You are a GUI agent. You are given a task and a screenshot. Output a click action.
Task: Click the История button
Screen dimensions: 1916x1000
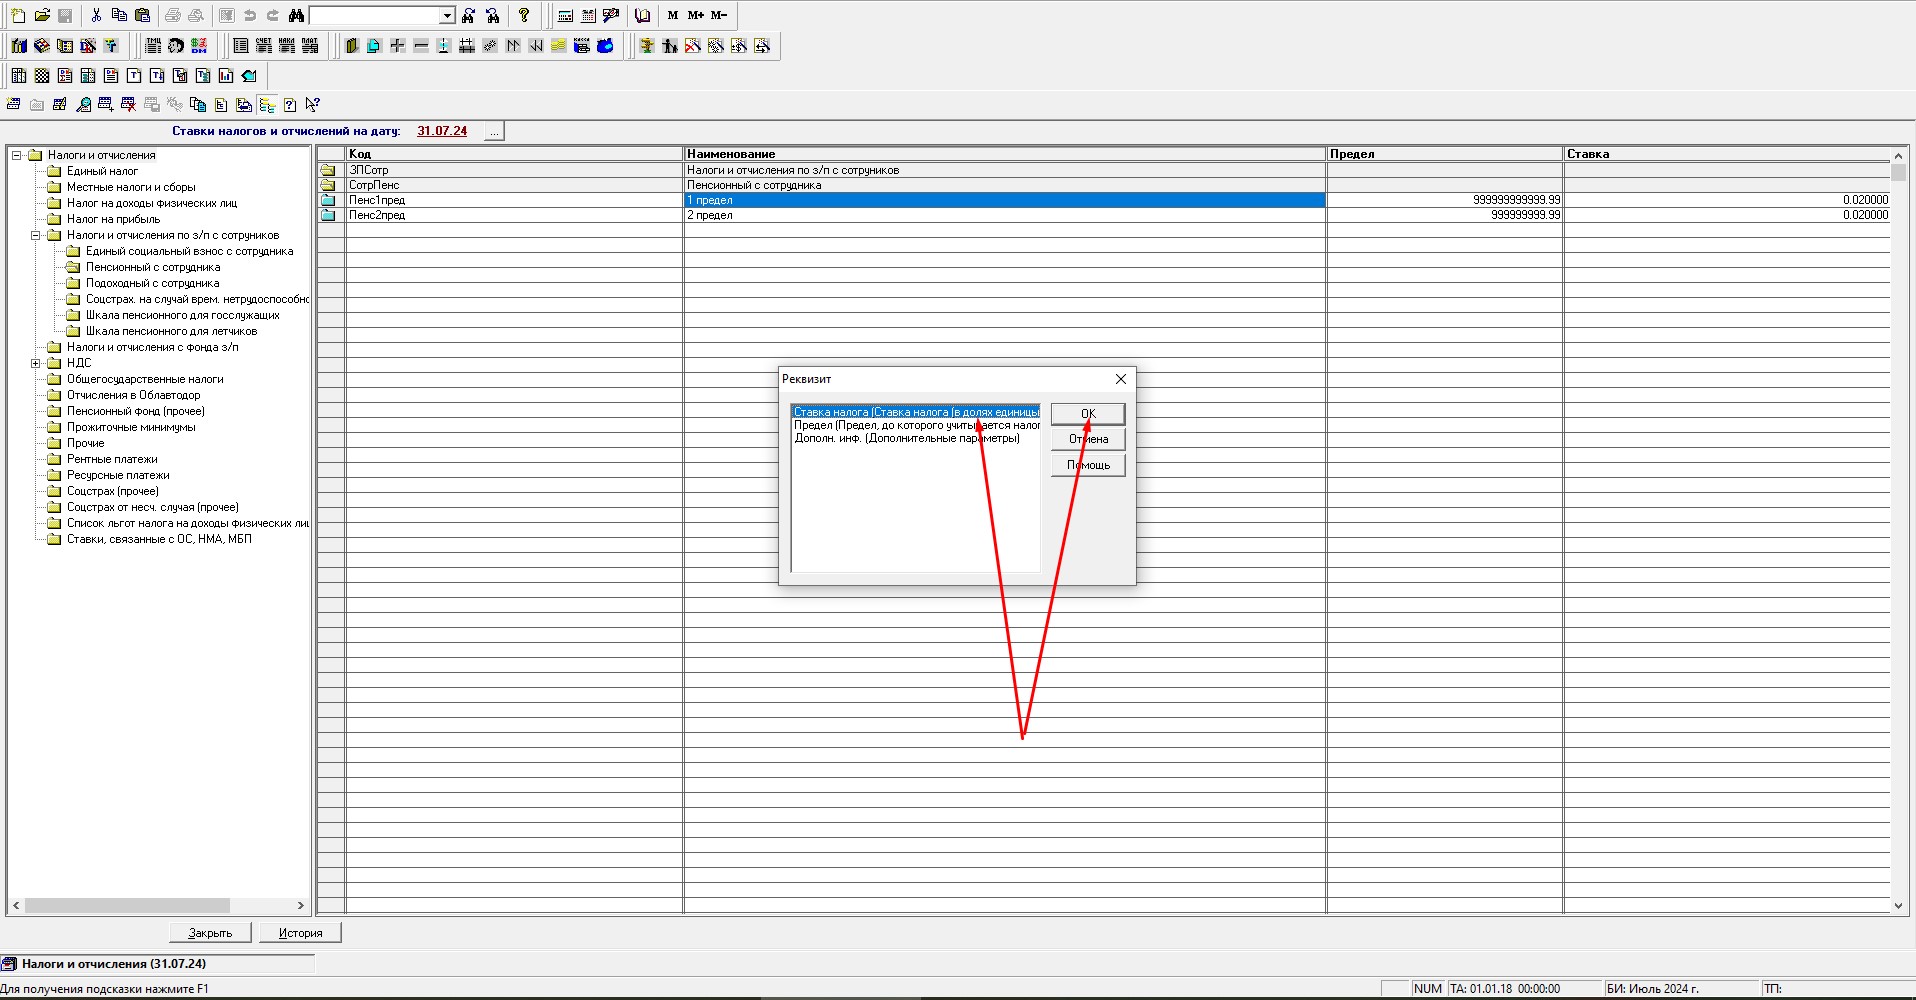(x=300, y=932)
